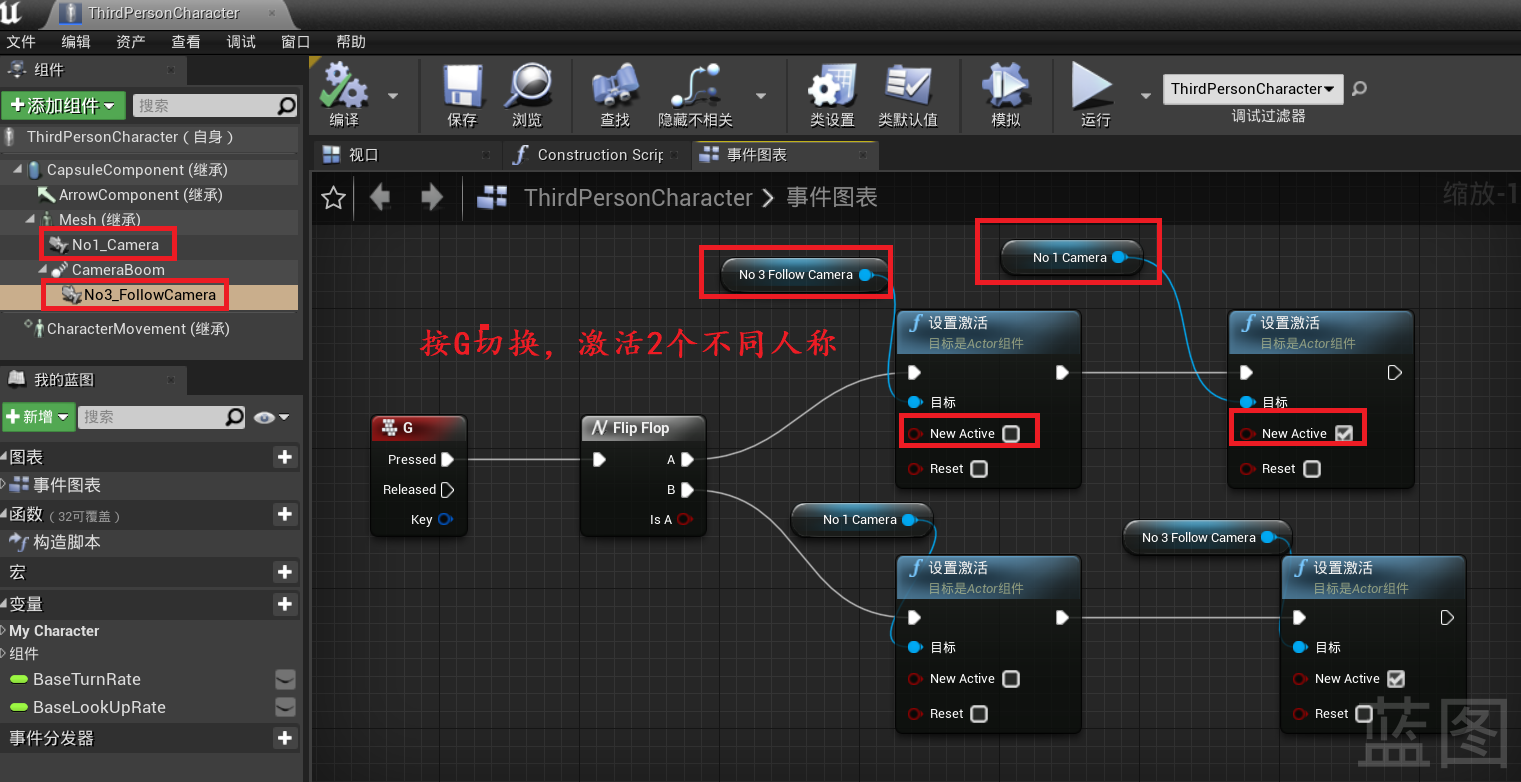The height and width of the screenshot is (782, 1521).
Task: Open Class Defaults (类默认值) icon
Action: [908, 87]
